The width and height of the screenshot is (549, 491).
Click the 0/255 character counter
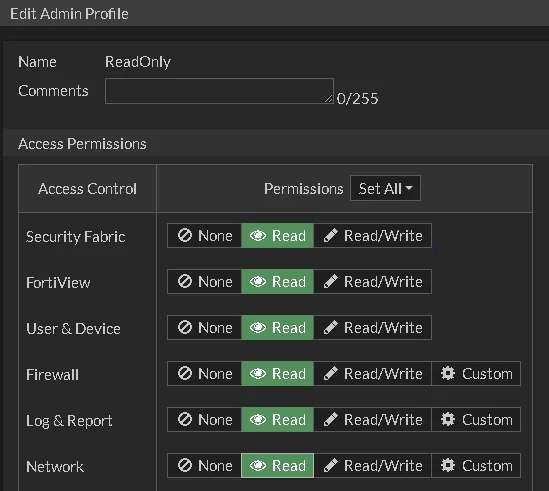[357, 99]
